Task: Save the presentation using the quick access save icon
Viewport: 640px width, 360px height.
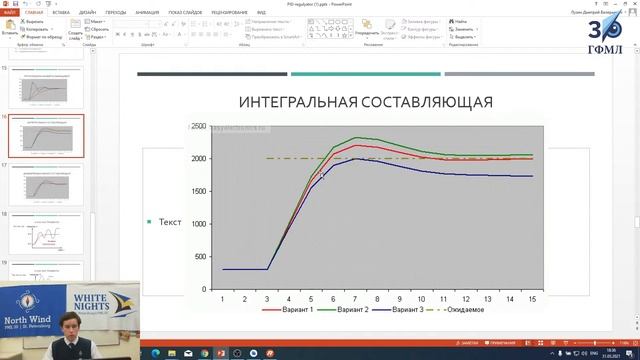Action: (x=16, y=4)
